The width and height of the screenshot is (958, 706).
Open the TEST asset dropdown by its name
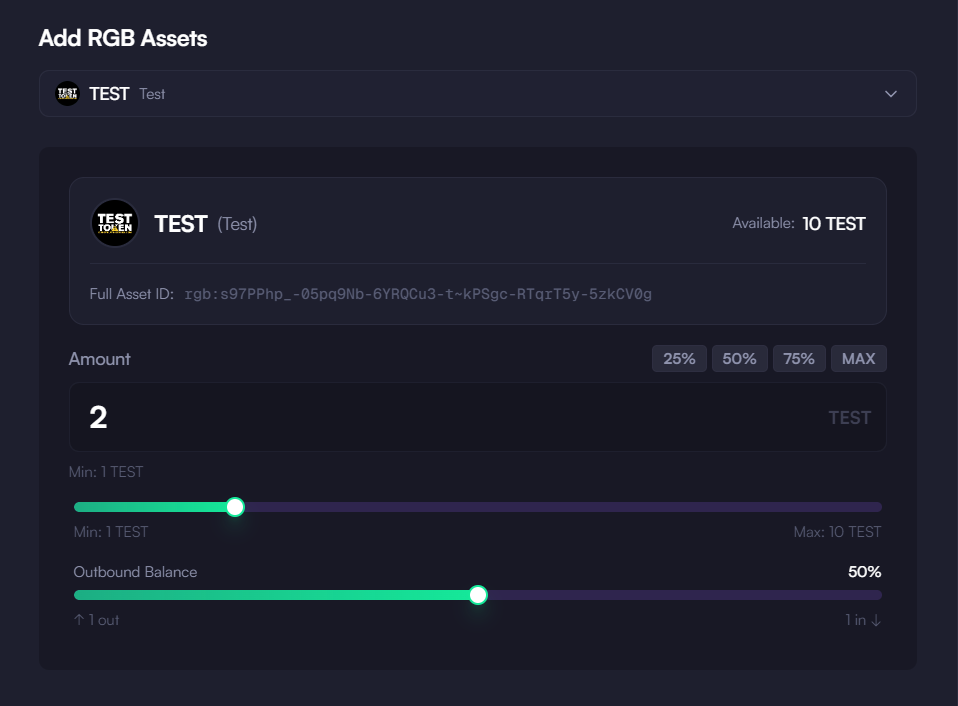[x=109, y=93]
